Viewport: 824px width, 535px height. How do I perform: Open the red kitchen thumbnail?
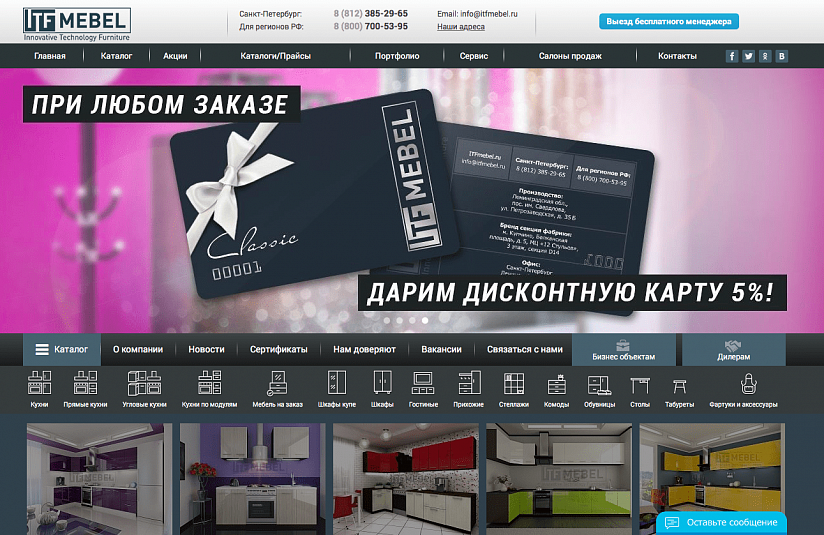[x=406, y=479]
